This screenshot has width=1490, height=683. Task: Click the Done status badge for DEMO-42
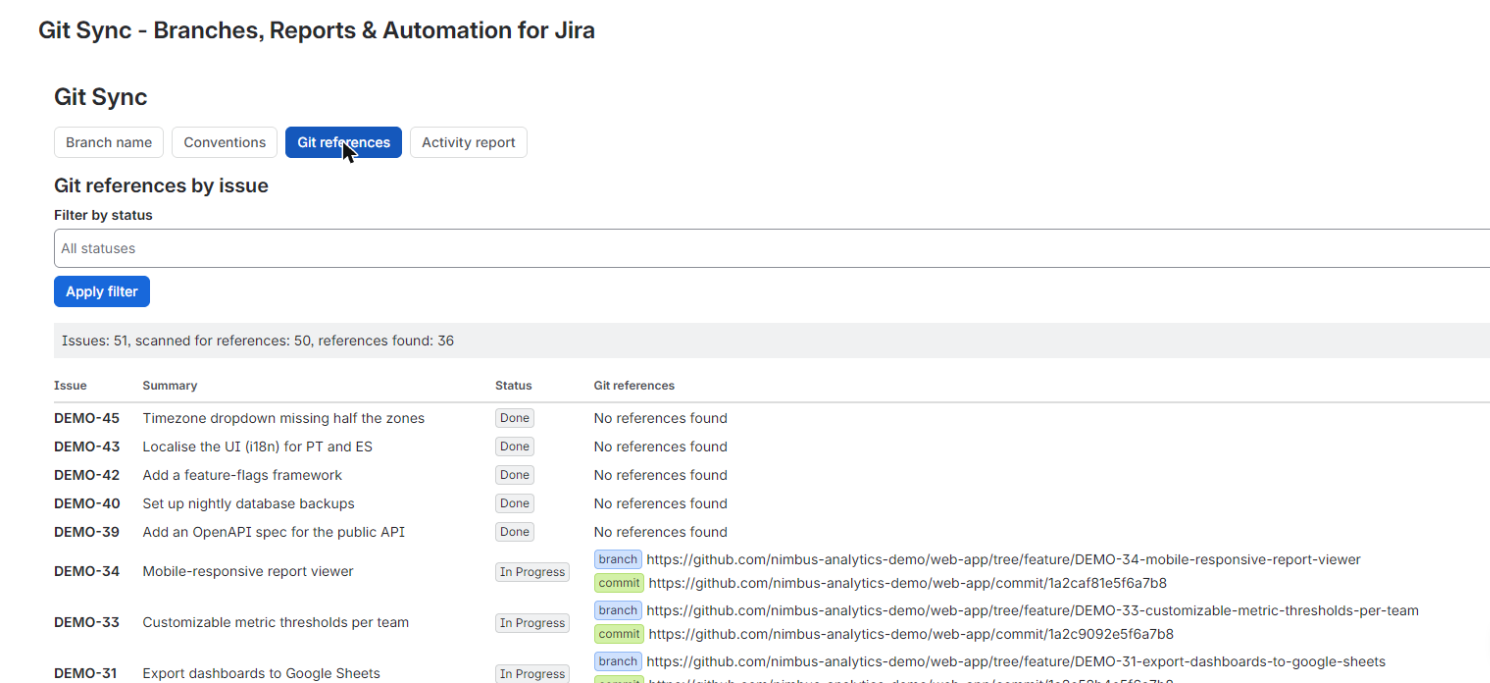[515, 475]
